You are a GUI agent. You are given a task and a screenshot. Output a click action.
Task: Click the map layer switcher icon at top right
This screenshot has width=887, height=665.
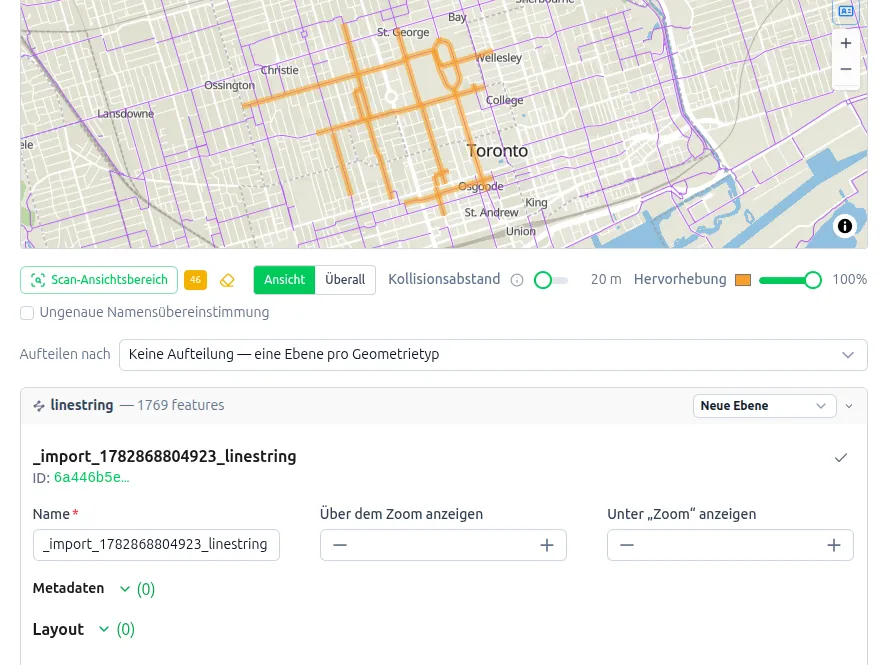click(846, 11)
